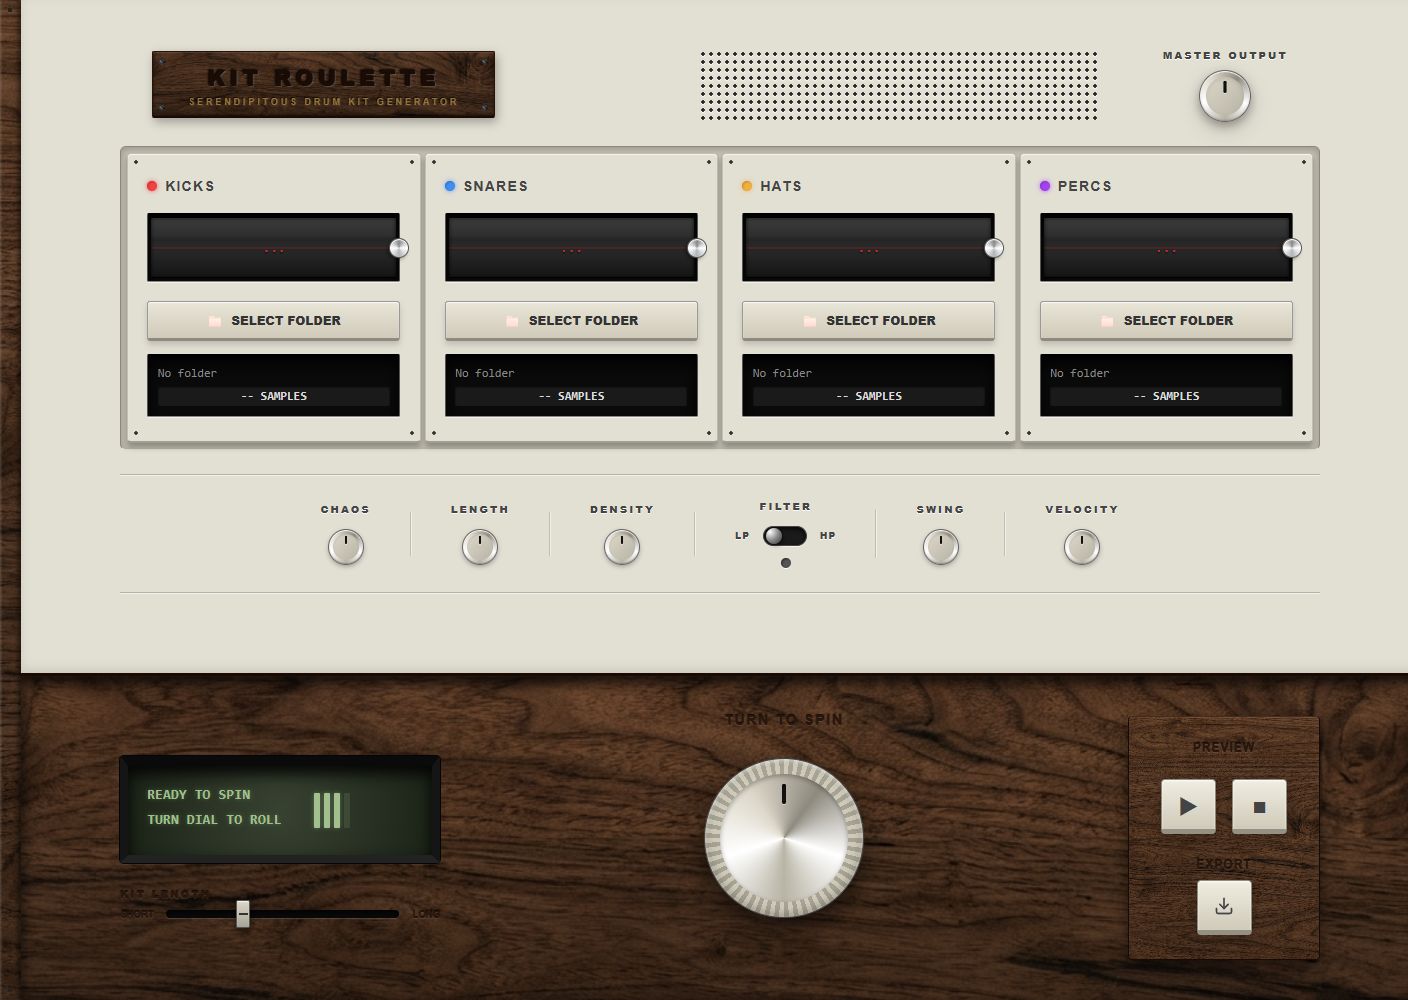Toggle the LP/HP filter switch

pyautogui.click(x=785, y=536)
